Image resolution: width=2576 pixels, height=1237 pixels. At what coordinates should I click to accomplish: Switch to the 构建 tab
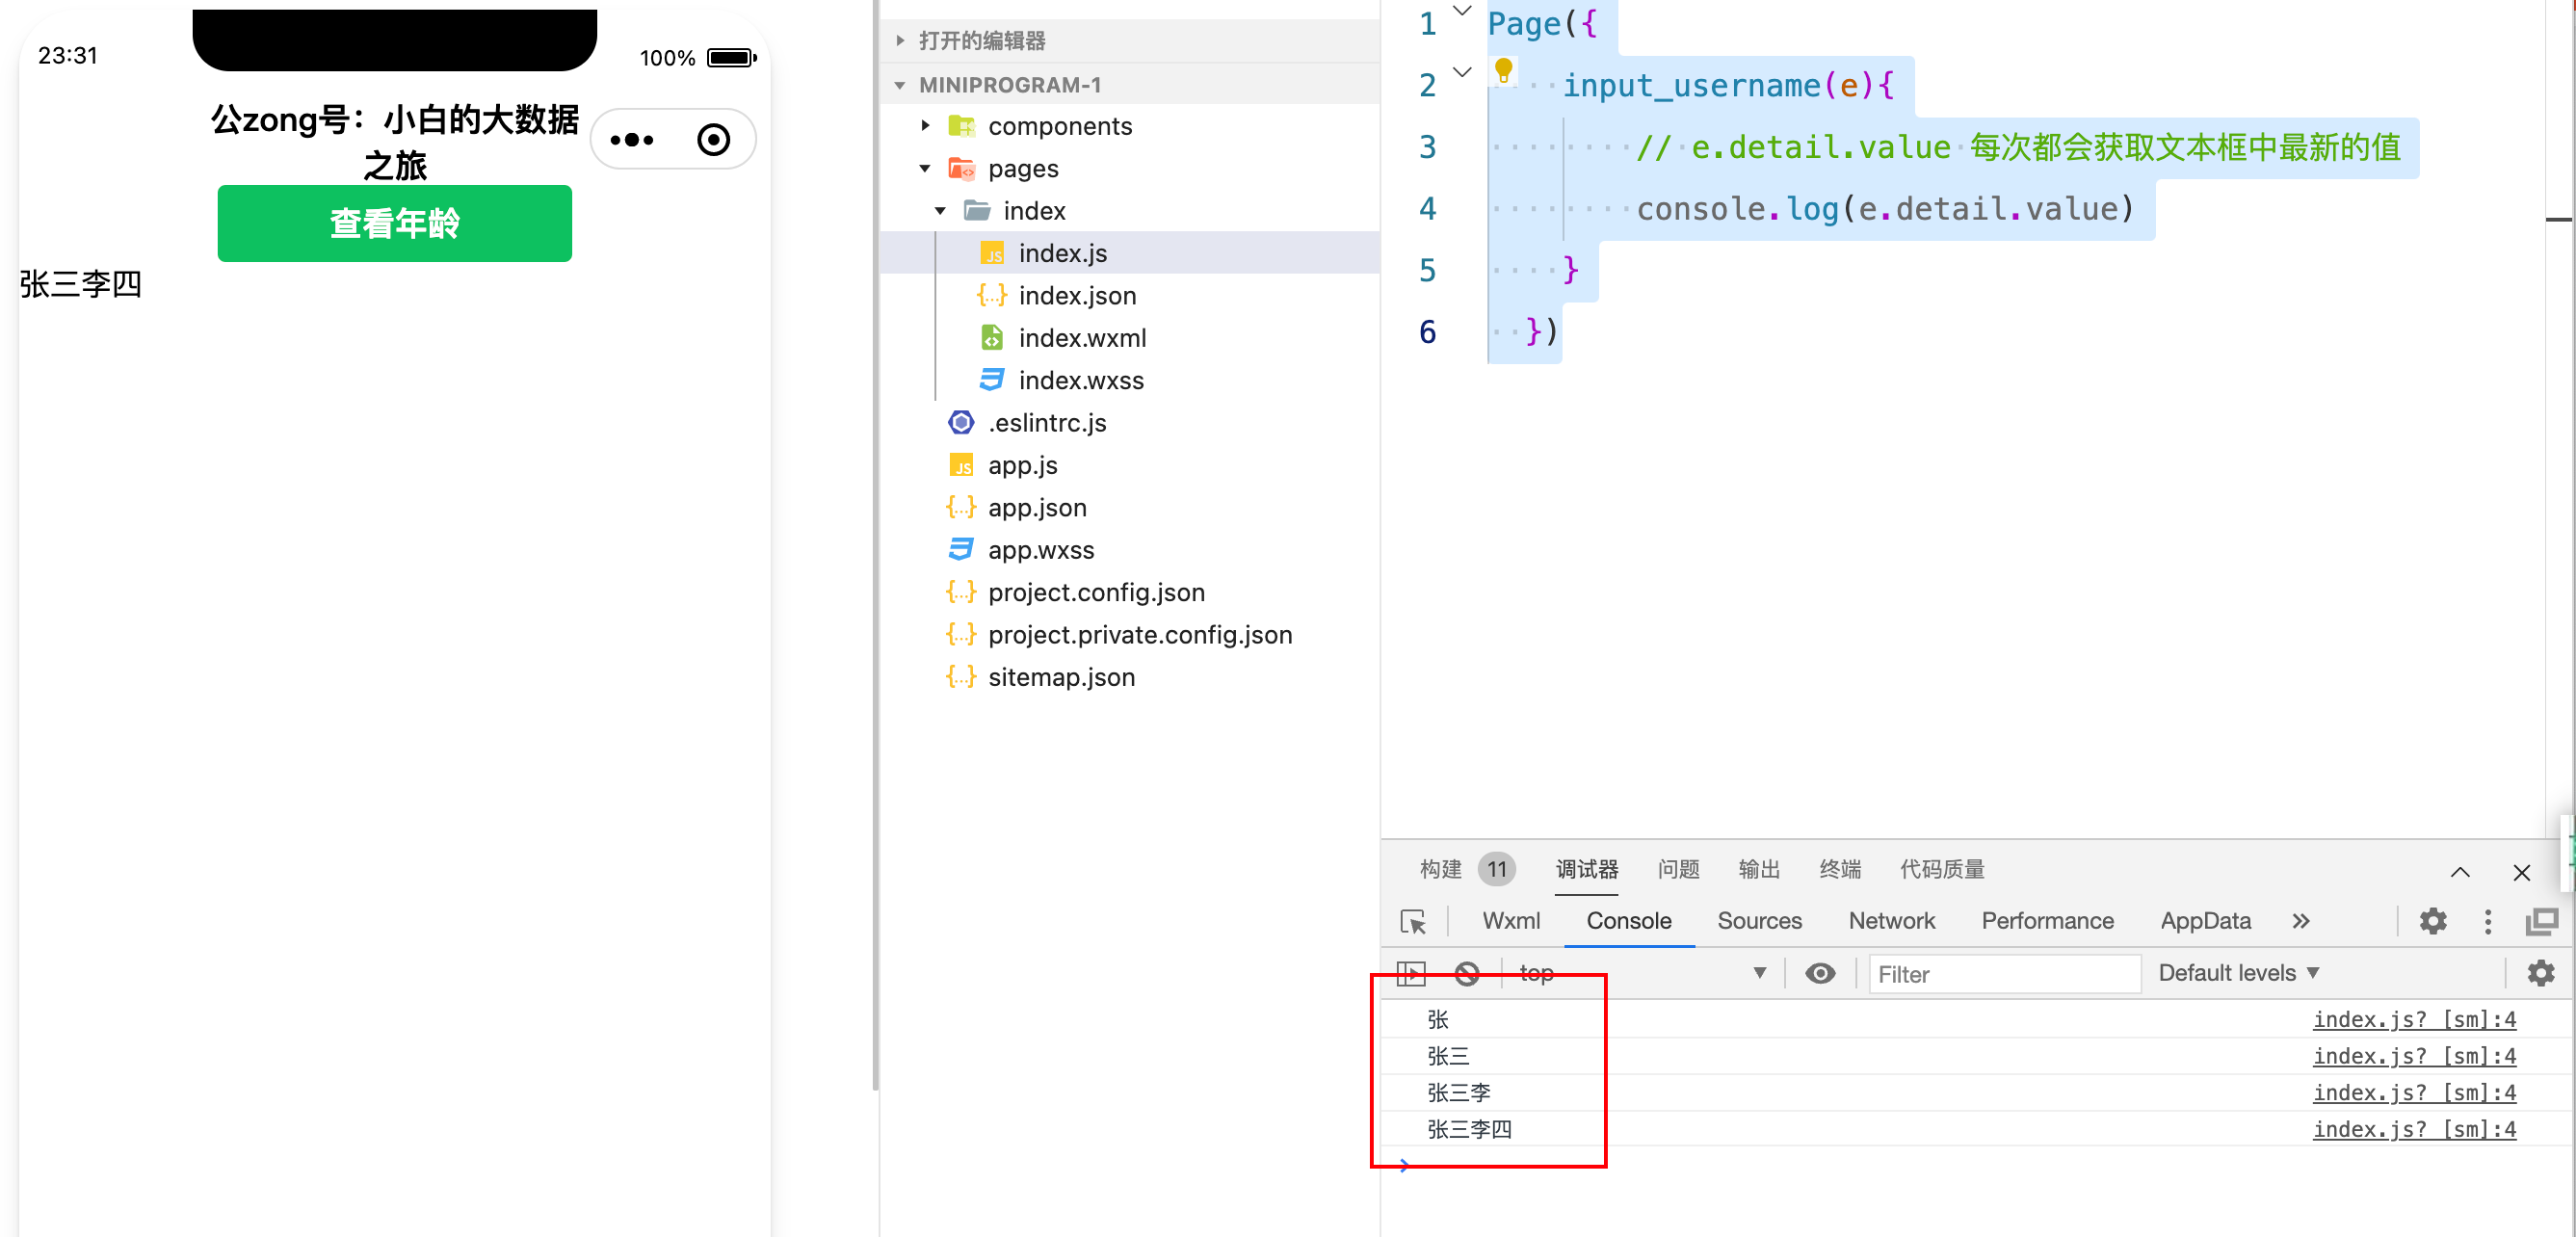1441,869
